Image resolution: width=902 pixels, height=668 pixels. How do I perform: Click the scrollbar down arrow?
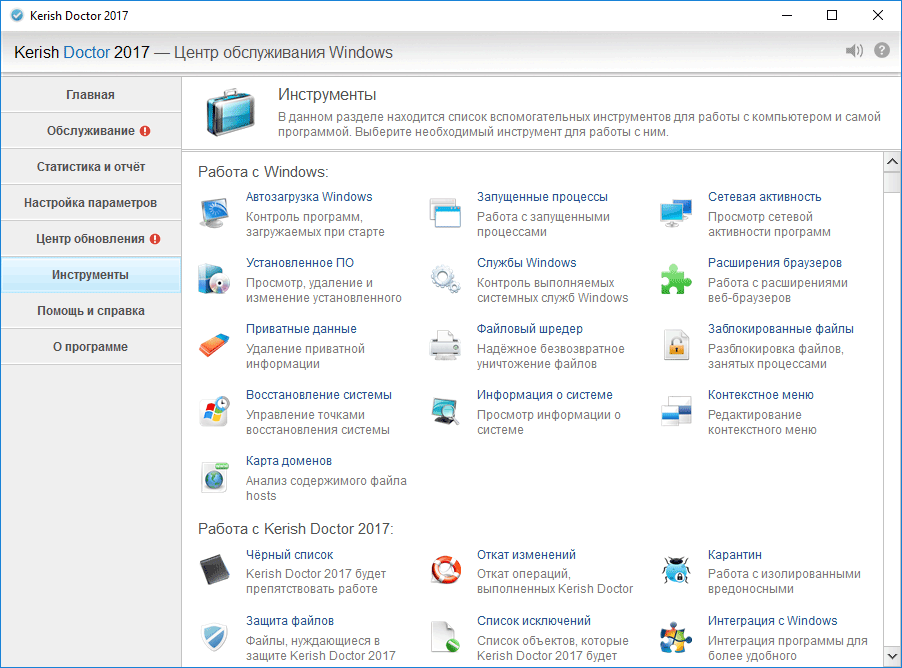pos(892,658)
